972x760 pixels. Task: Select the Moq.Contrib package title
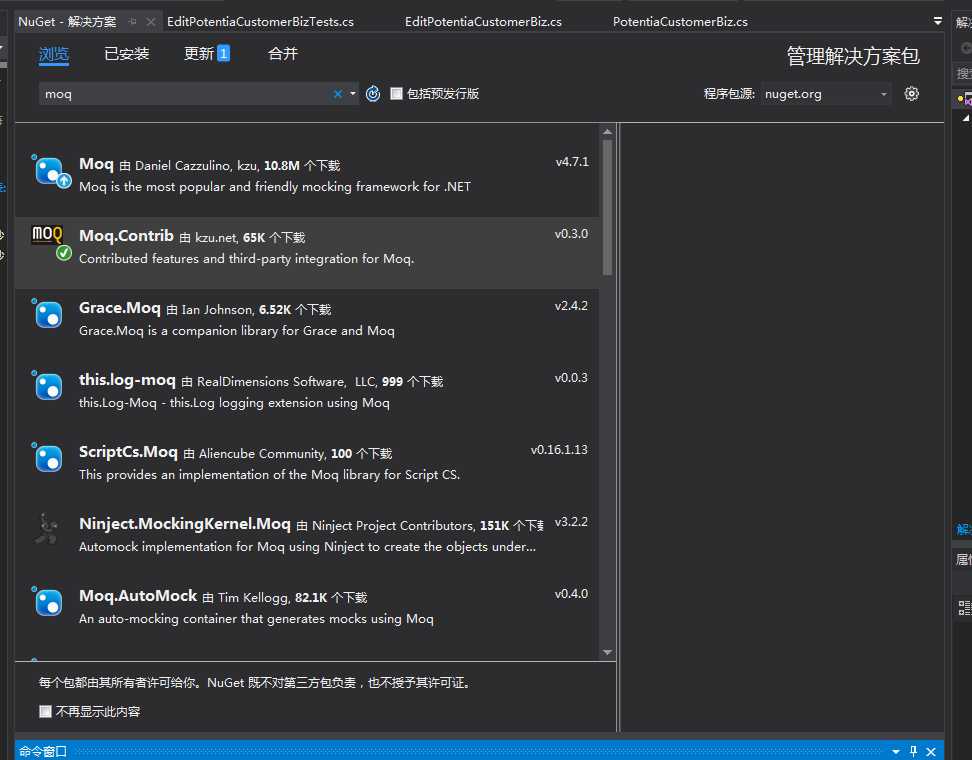(x=126, y=236)
